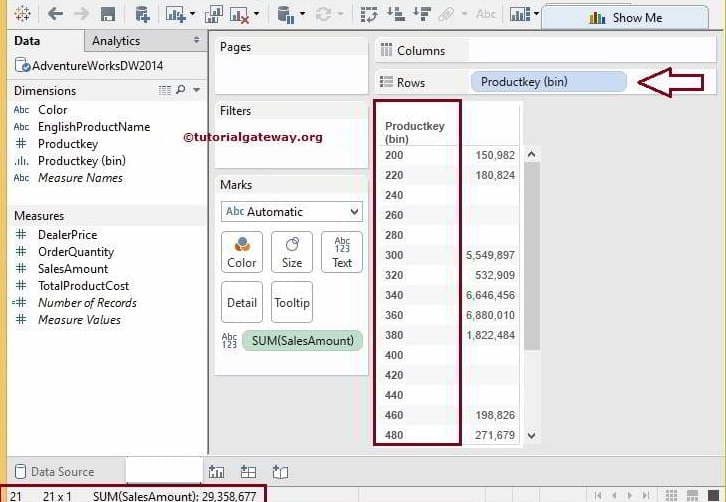The width and height of the screenshot is (726, 502).
Task: Click the Redo forward arrow
Action: click(81, 14)
